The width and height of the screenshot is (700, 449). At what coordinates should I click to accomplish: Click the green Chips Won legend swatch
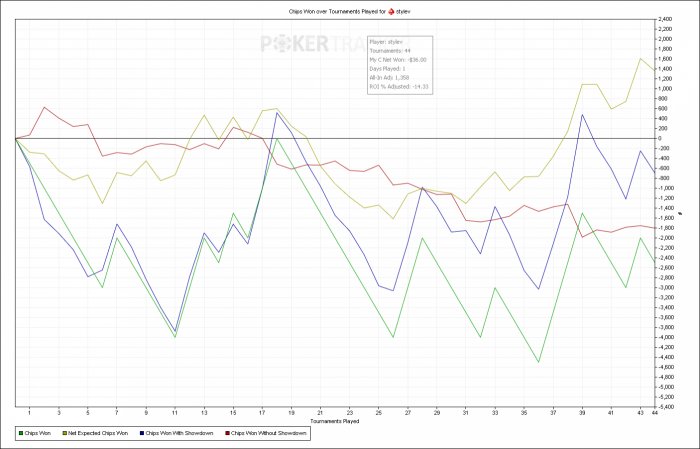point(21,433)
